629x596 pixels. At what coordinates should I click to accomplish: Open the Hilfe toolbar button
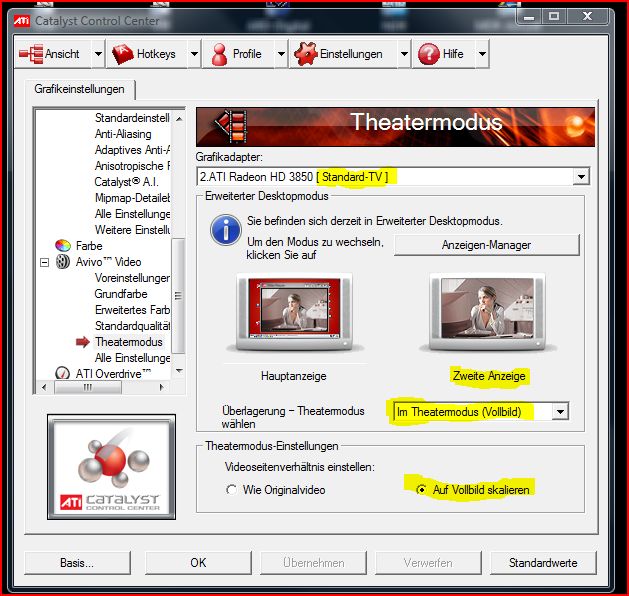point(444,54)
